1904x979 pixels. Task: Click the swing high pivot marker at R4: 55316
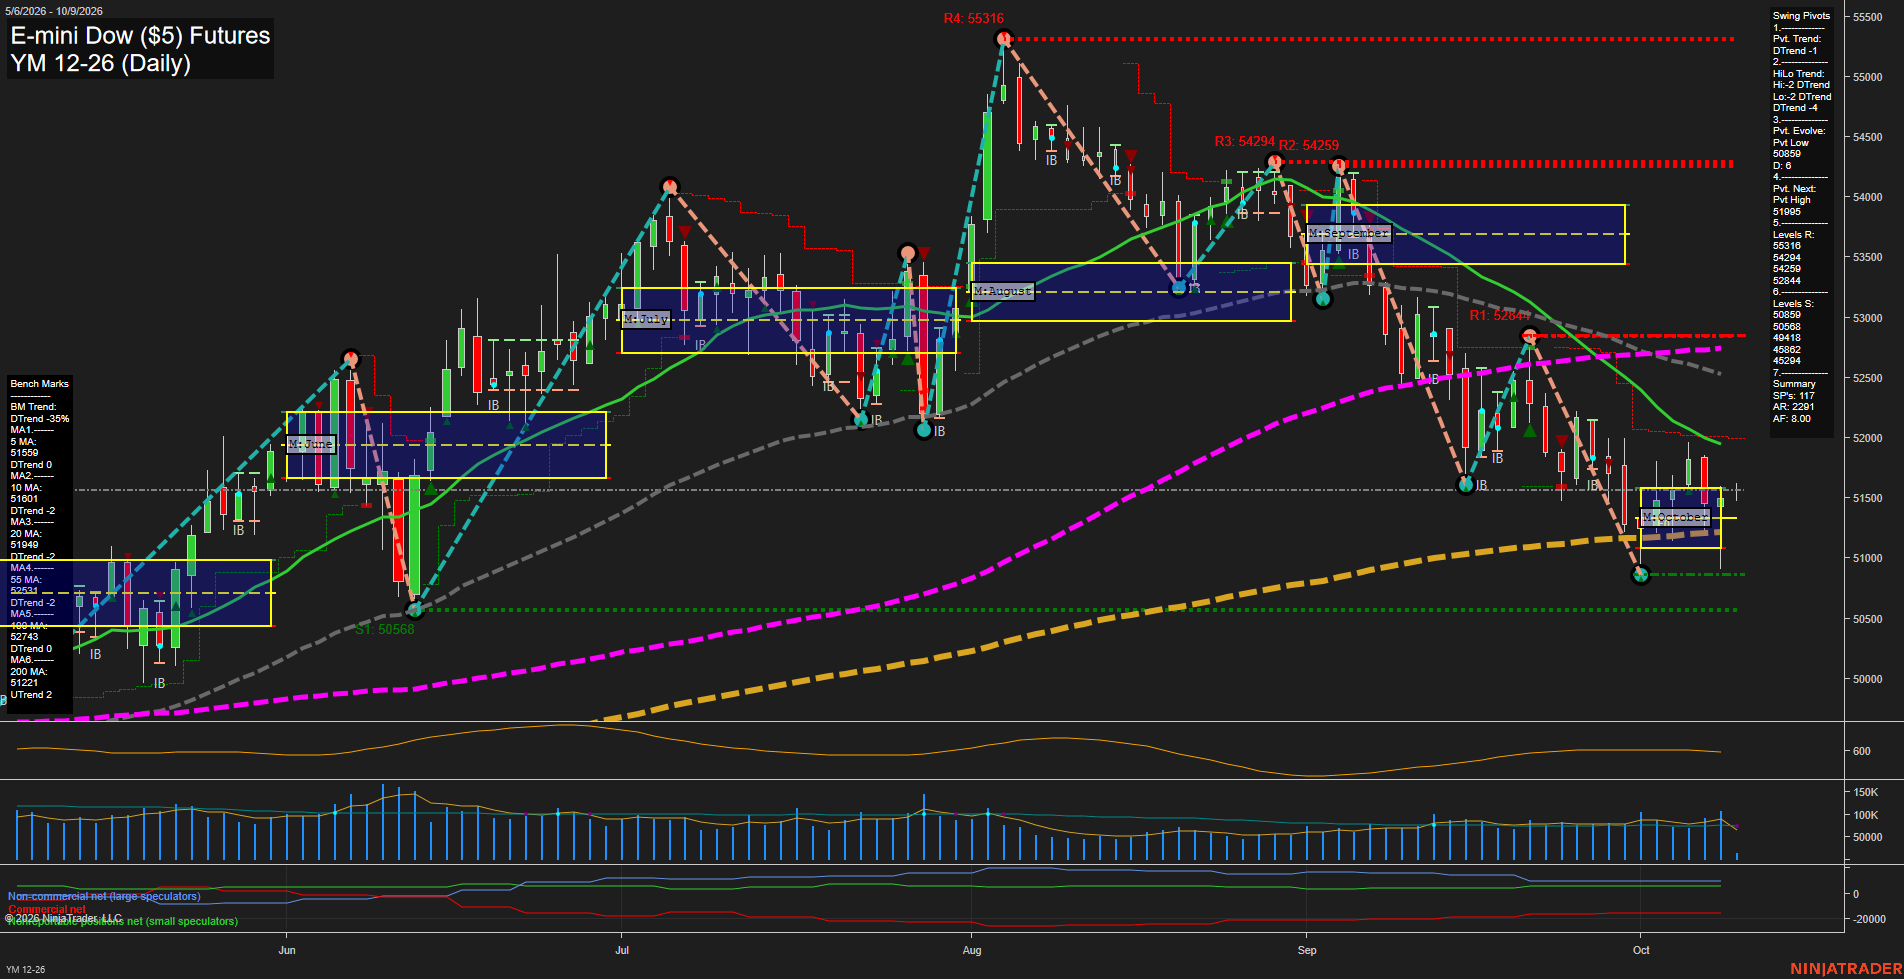(x=1003, y=39)
